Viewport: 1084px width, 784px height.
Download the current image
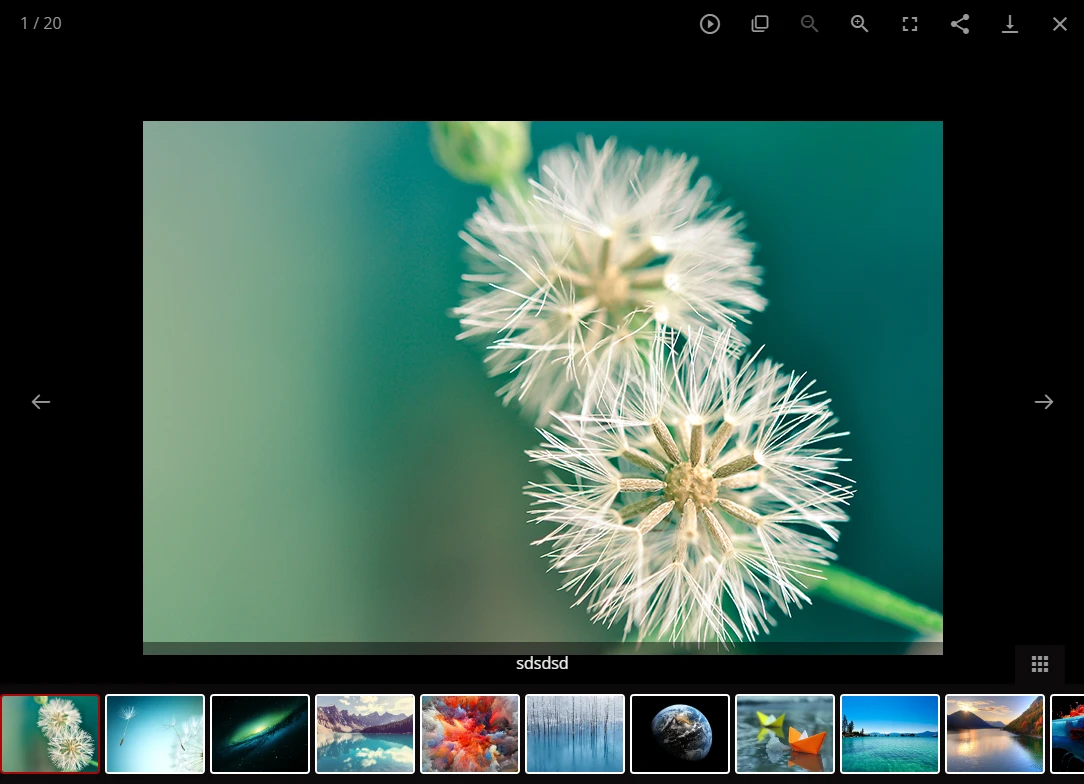pos(1010,24)
